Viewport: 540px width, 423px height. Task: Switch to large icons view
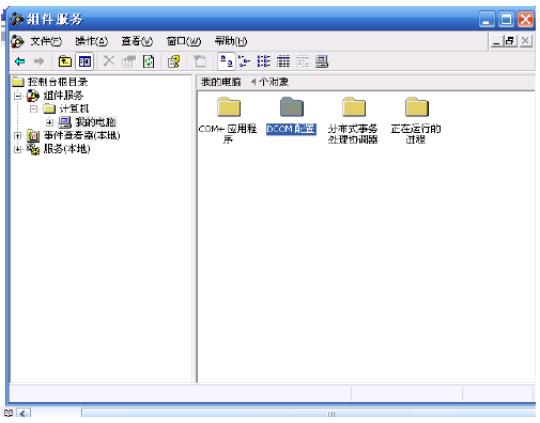click(227, 62)
